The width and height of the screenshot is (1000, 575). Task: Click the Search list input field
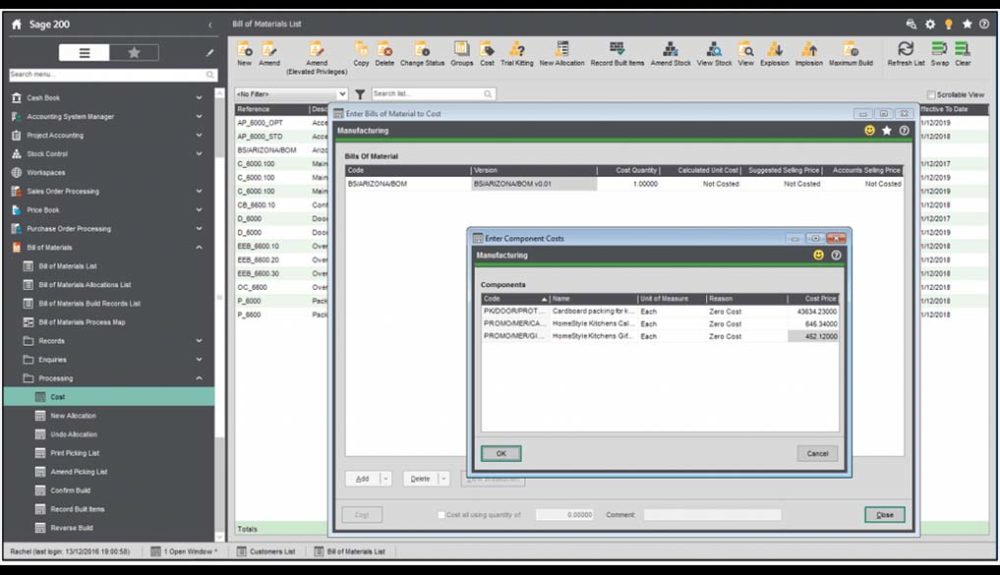[433, 94]
